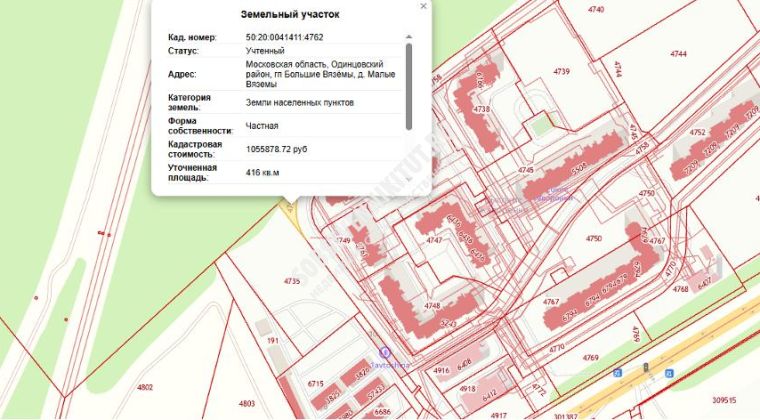
Task: Select parcel 4917 on the map
Action: point(498,415)
